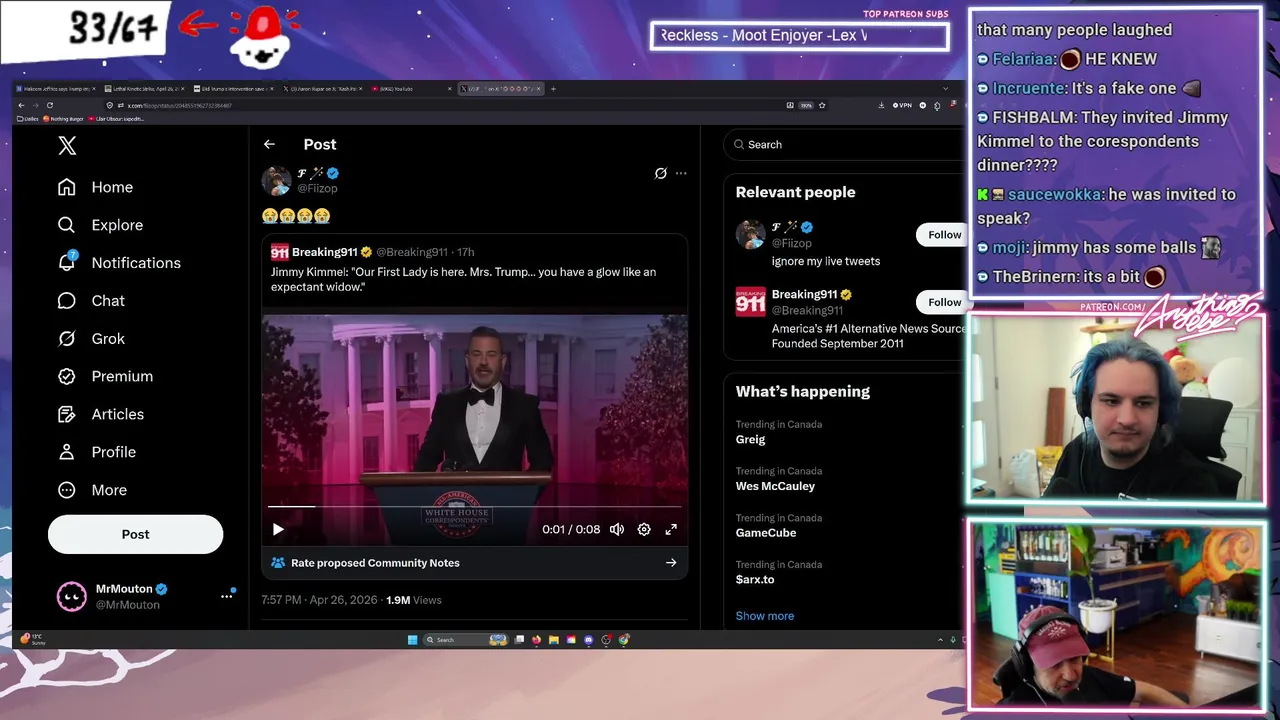
Task: Seek on the video progress bar
Action: [x=475, y=507]
